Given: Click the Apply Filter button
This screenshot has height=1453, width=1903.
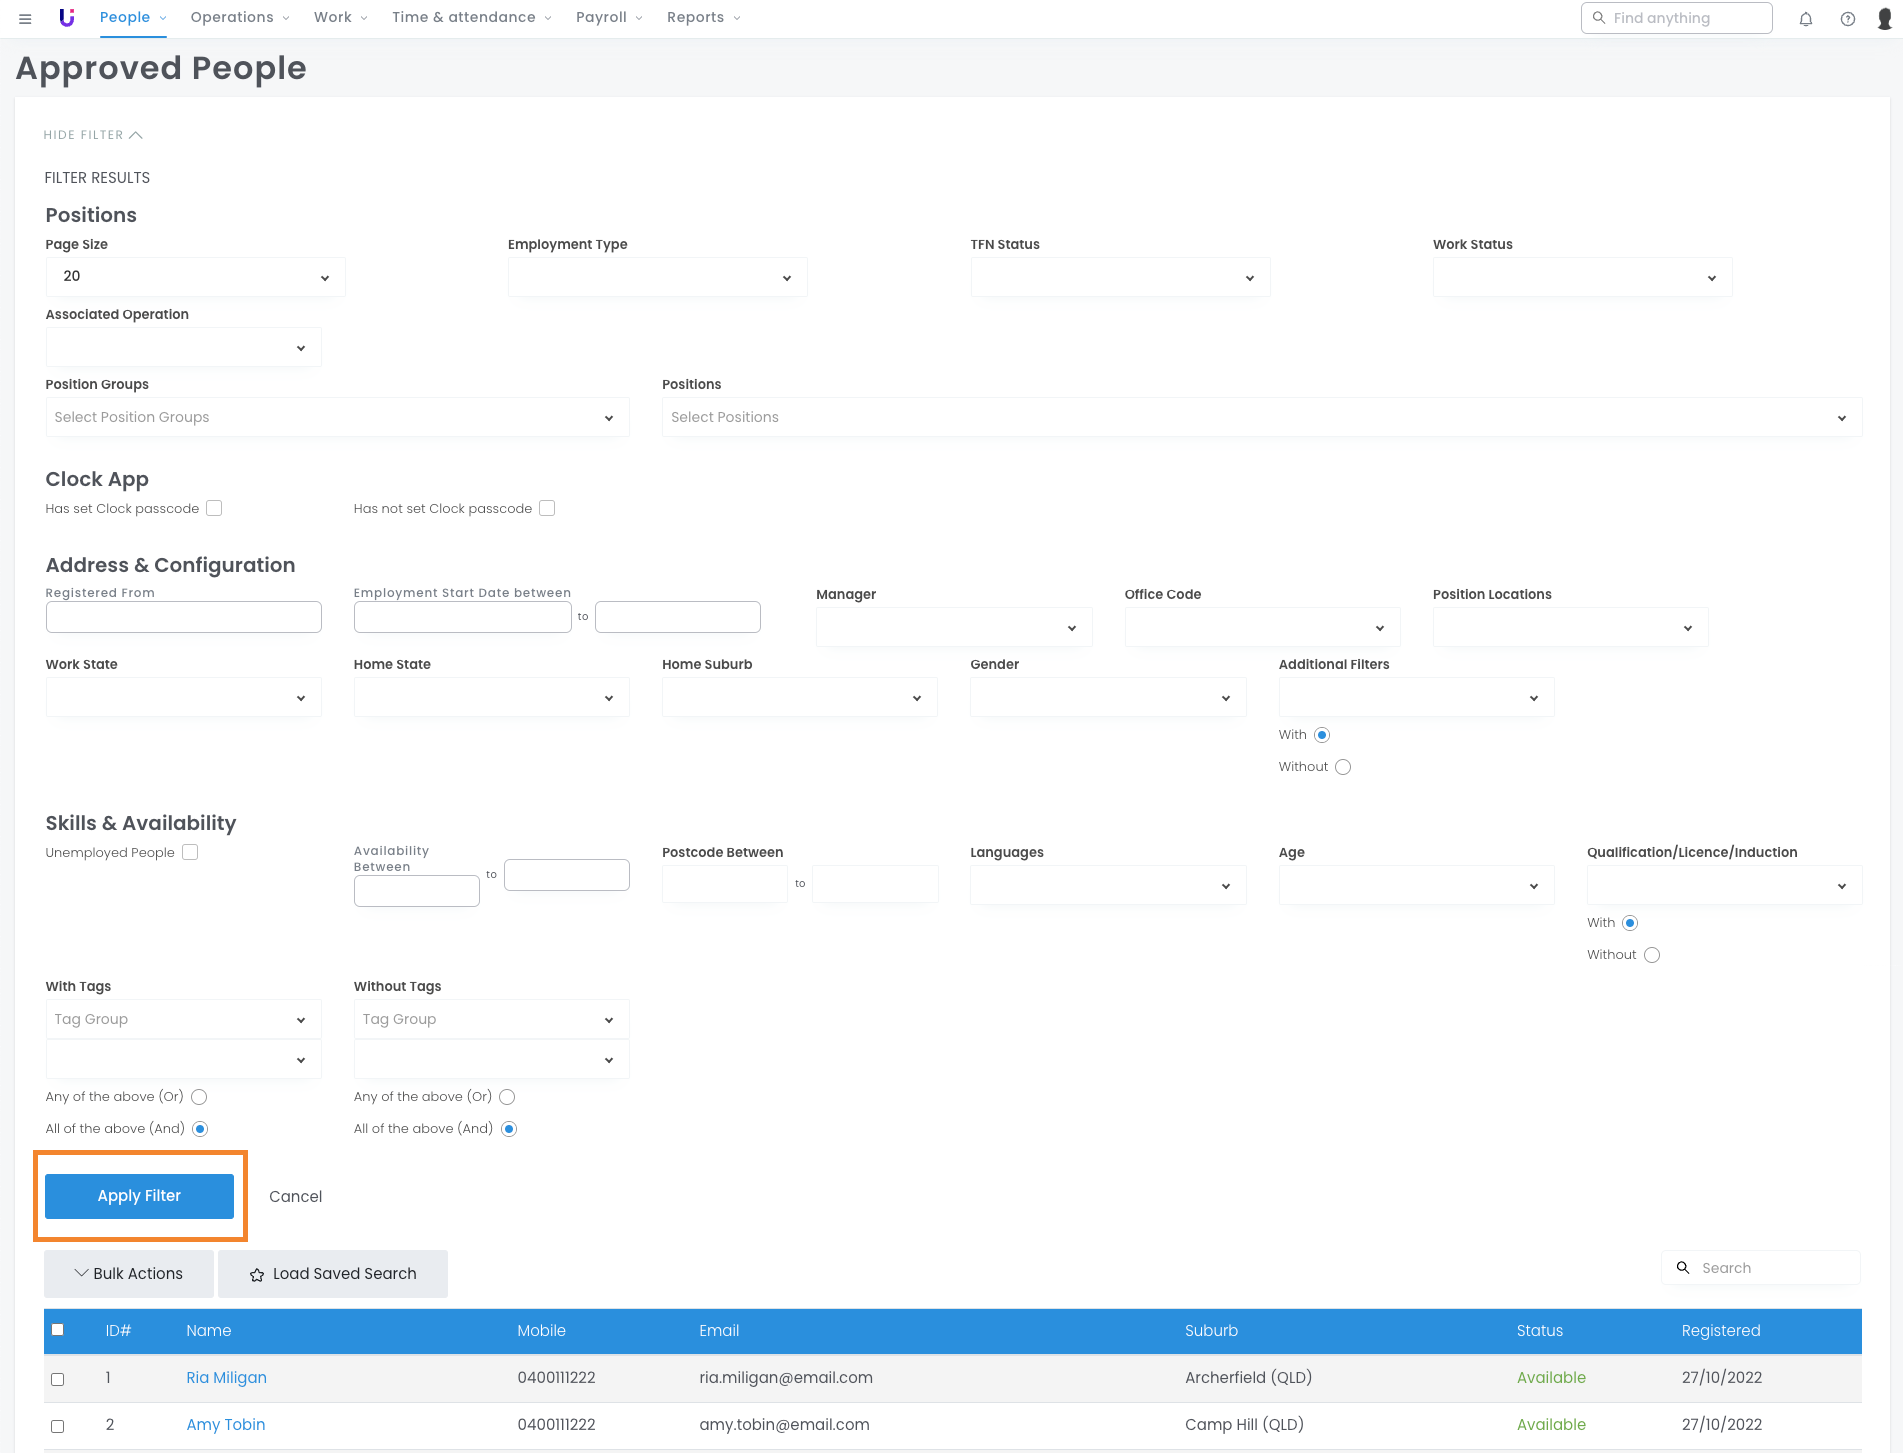Looking at the screenshot, I should click(139, 1196).
